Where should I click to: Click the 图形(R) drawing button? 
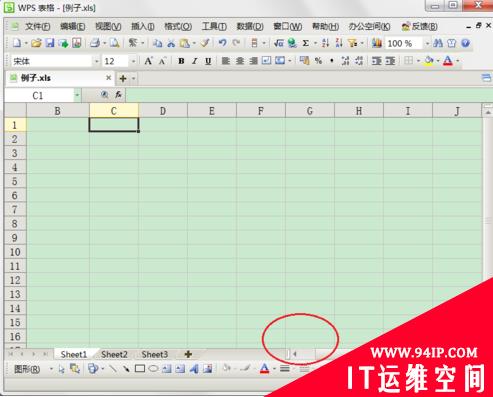(x=27, y=369)
